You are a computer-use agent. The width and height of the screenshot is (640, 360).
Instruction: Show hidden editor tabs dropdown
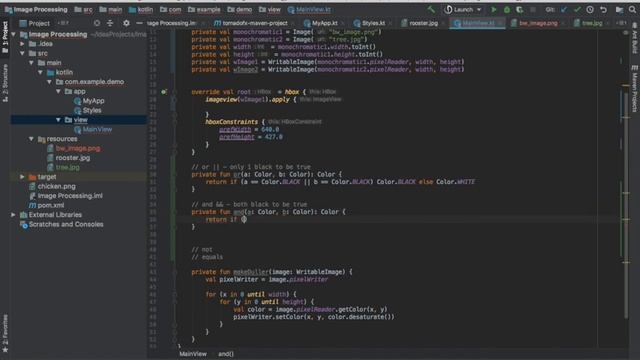(620, 23)
